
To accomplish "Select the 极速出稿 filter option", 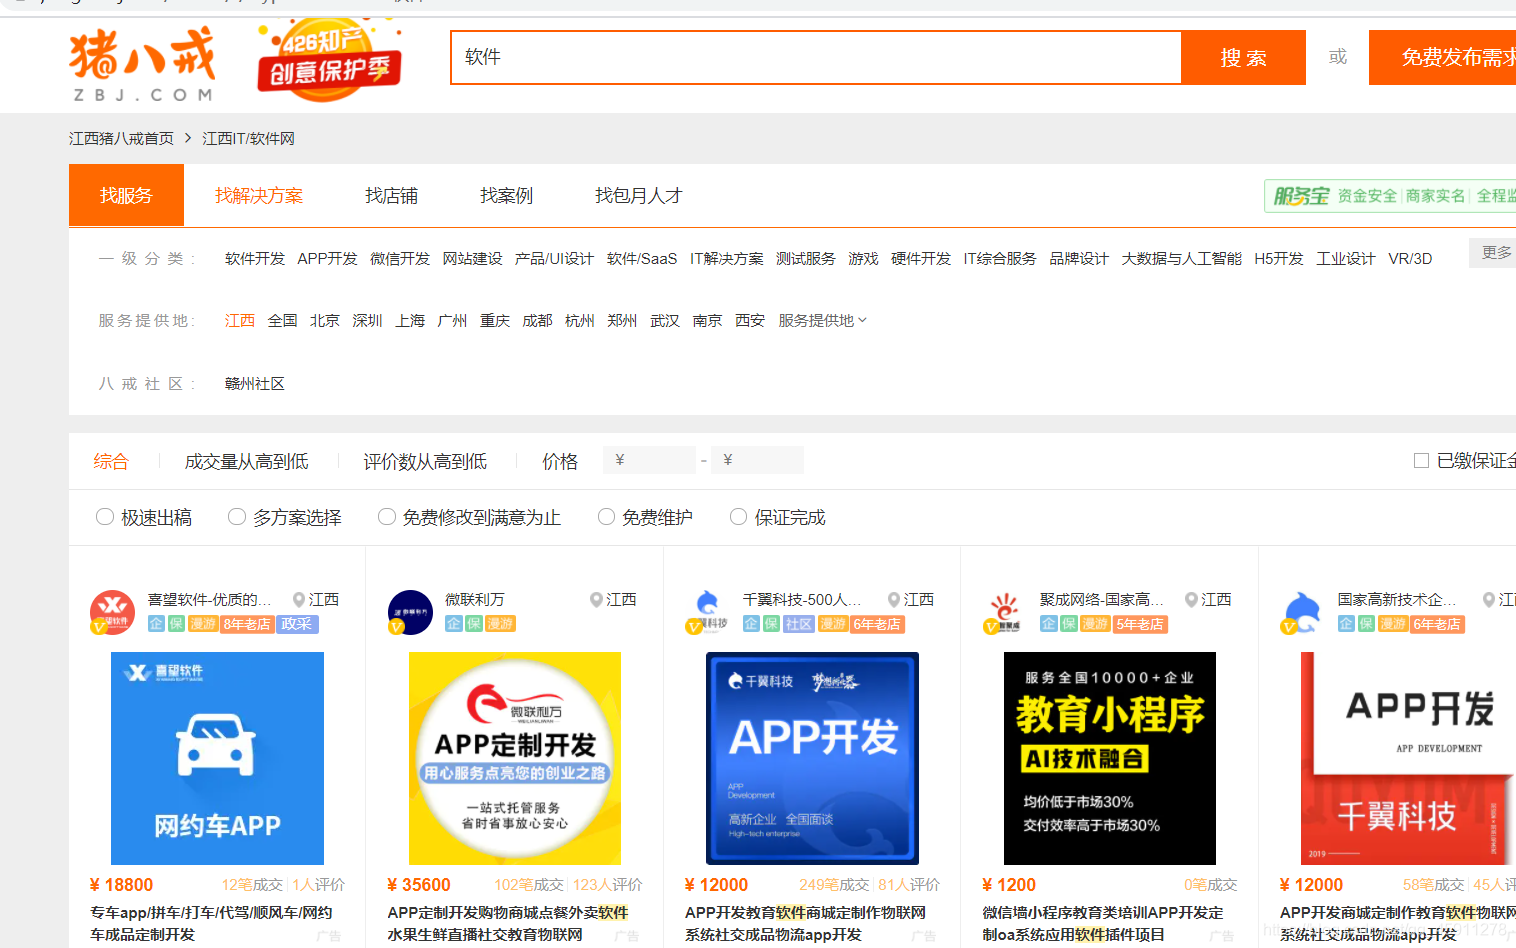I will click(105, 517).
